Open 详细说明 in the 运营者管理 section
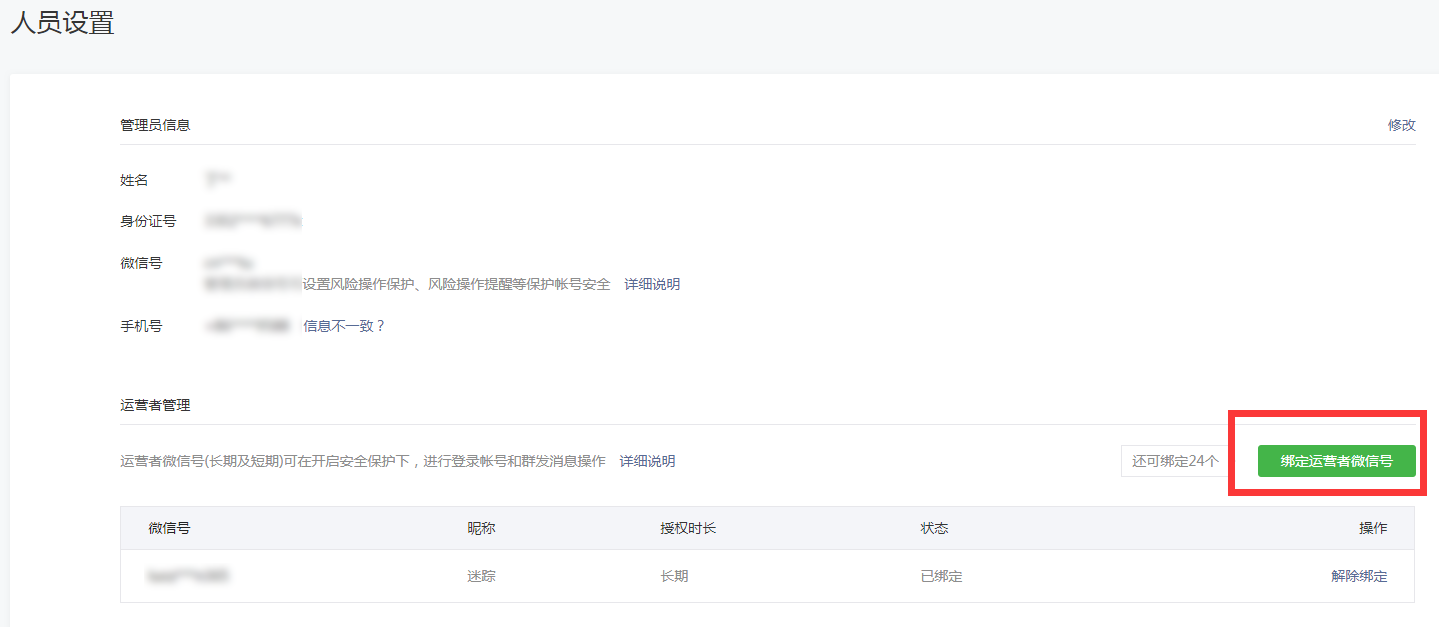1439x627 pixels. (x=647, y=461)
